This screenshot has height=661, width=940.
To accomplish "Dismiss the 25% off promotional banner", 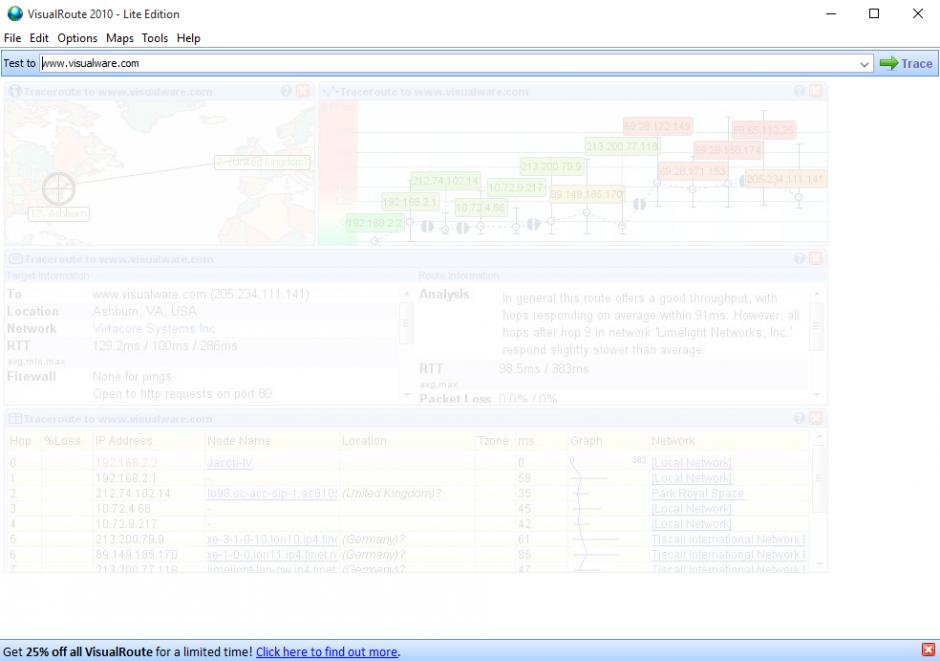I will tap(929, 650).
